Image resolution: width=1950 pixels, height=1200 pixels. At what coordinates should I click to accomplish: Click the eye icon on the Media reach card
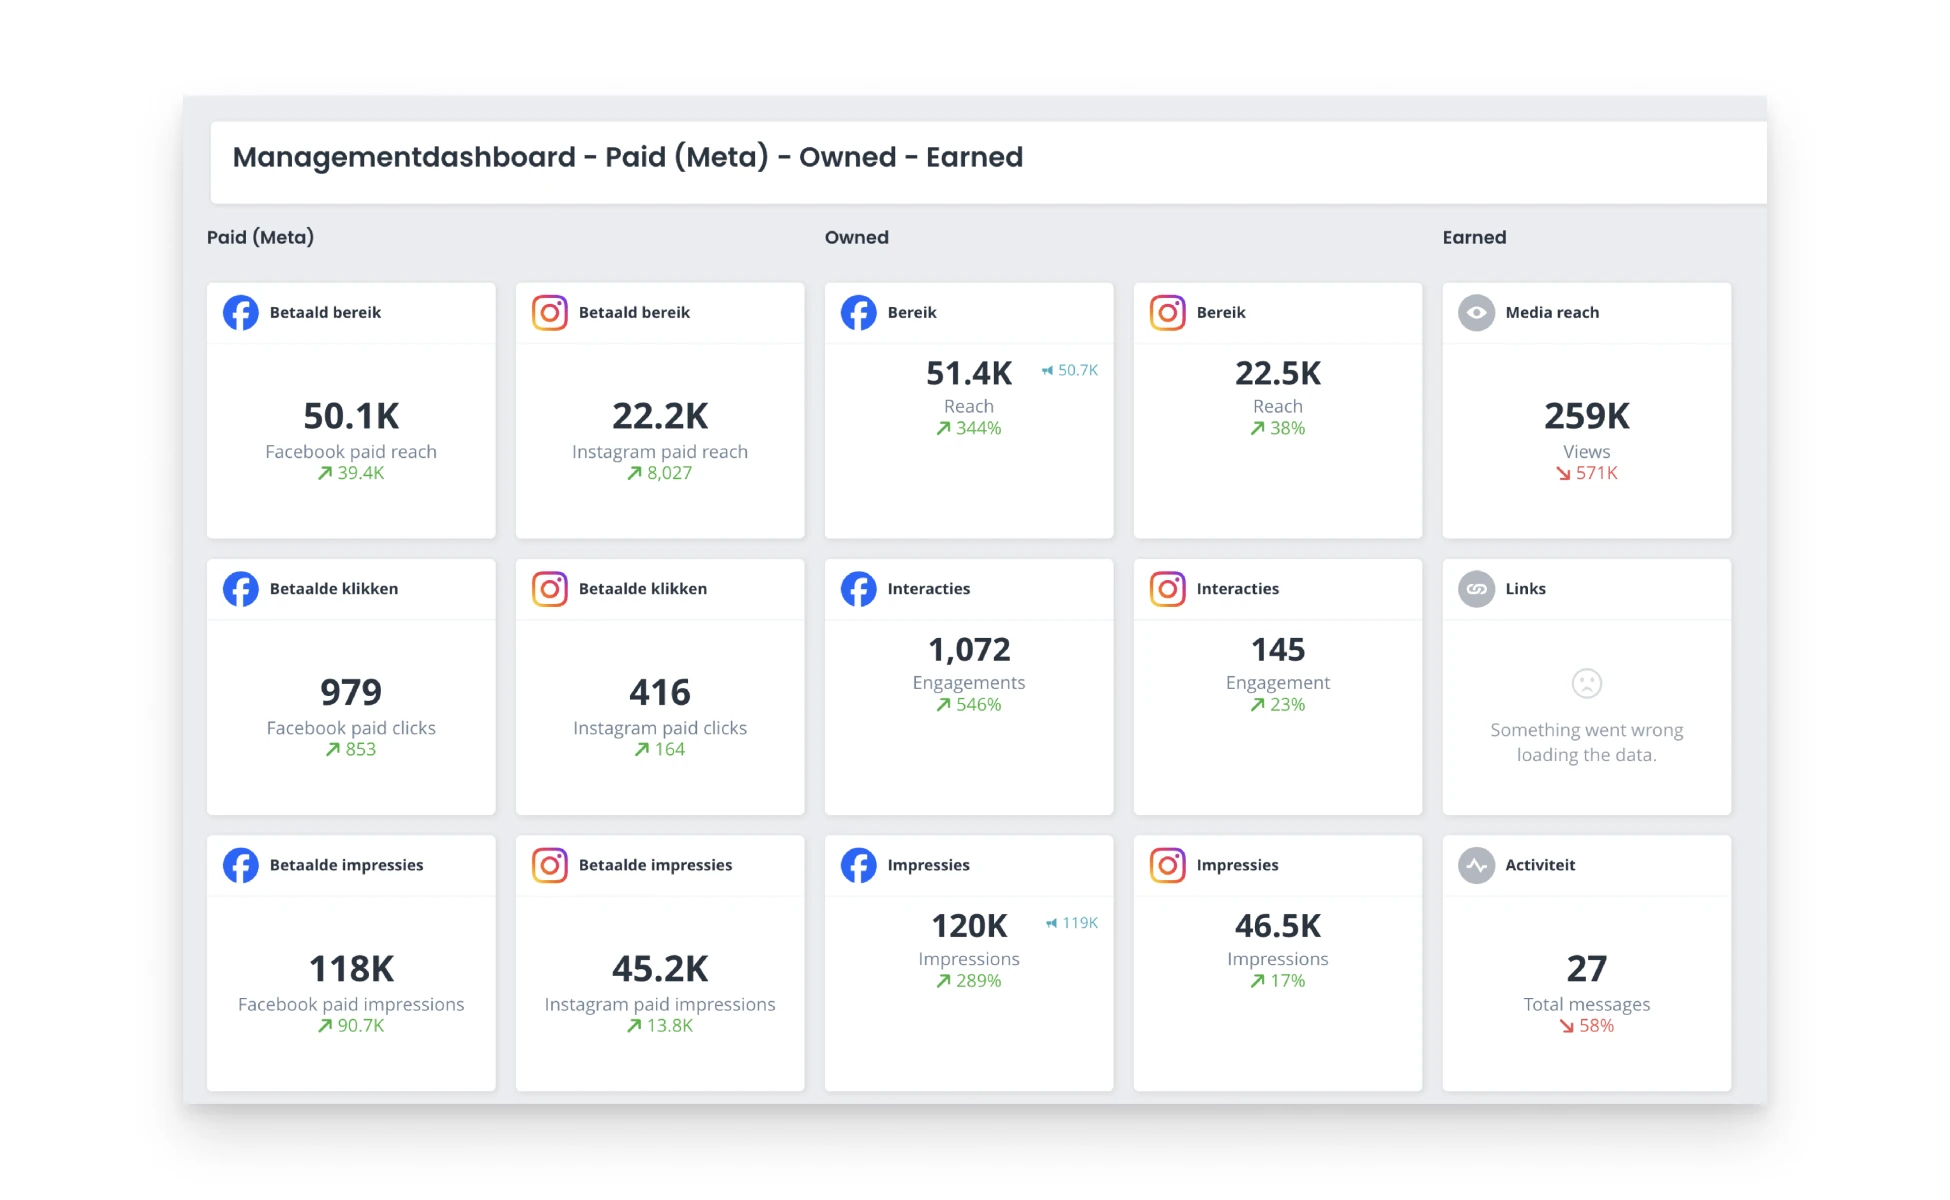pos(1477,313)
